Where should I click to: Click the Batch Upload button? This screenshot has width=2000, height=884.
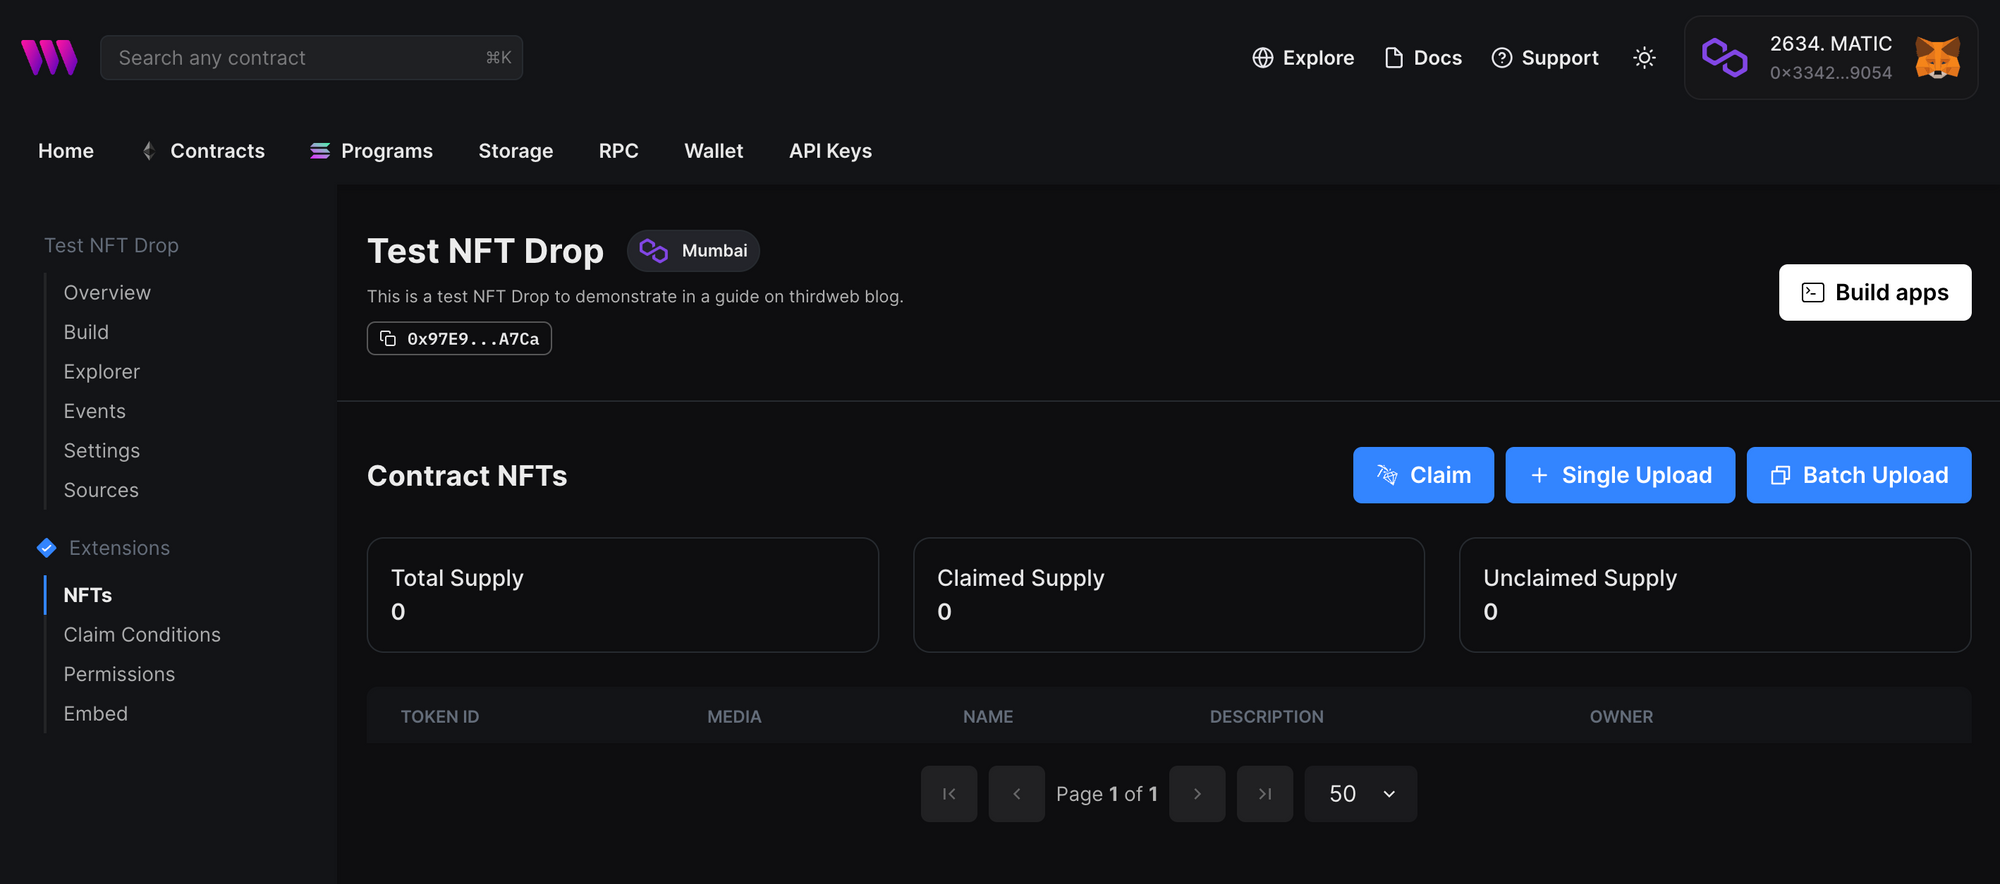1859,475
